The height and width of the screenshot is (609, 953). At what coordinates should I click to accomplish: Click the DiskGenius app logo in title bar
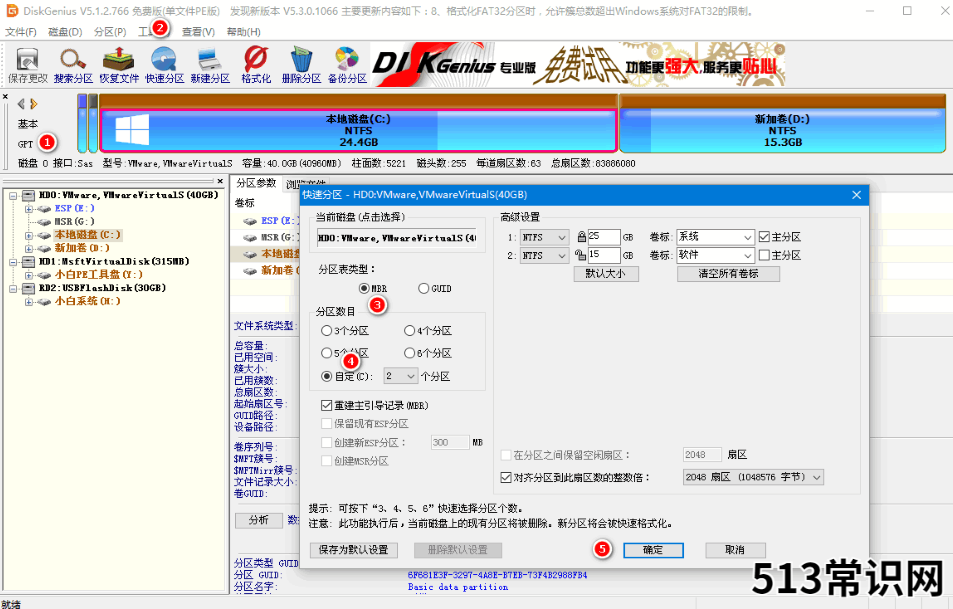(12, 11)
